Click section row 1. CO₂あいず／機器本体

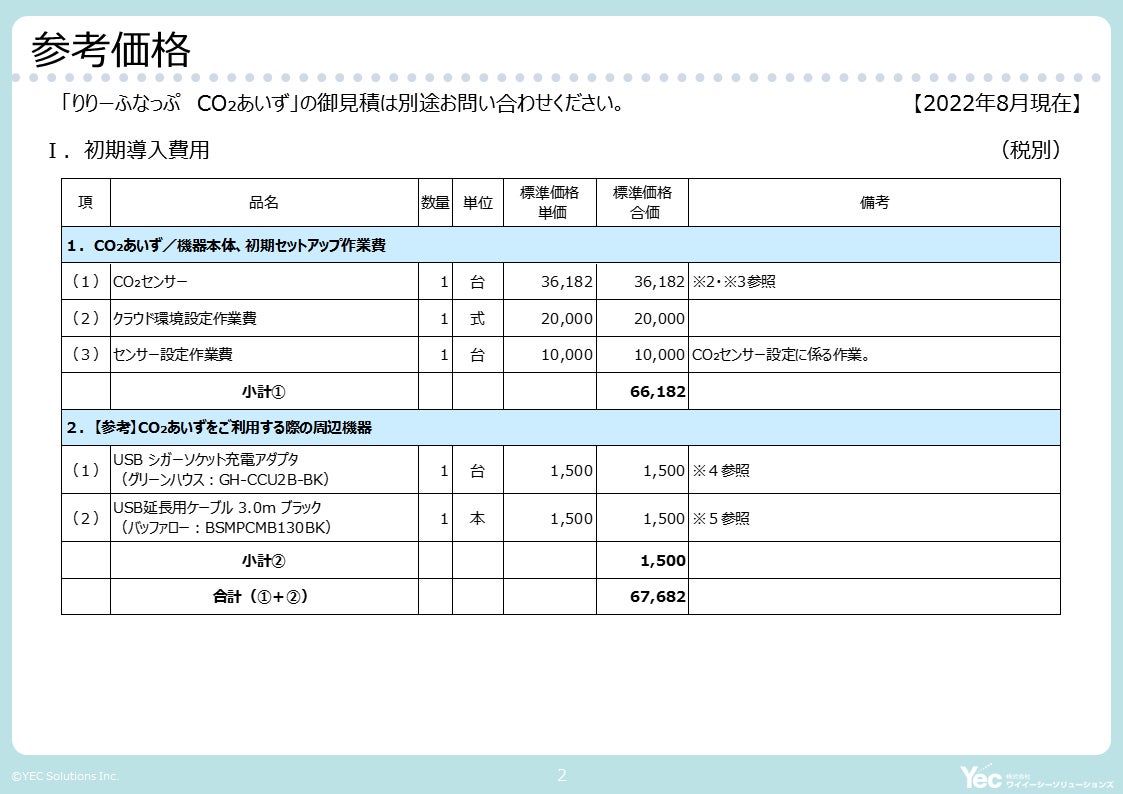coord(561,245)
